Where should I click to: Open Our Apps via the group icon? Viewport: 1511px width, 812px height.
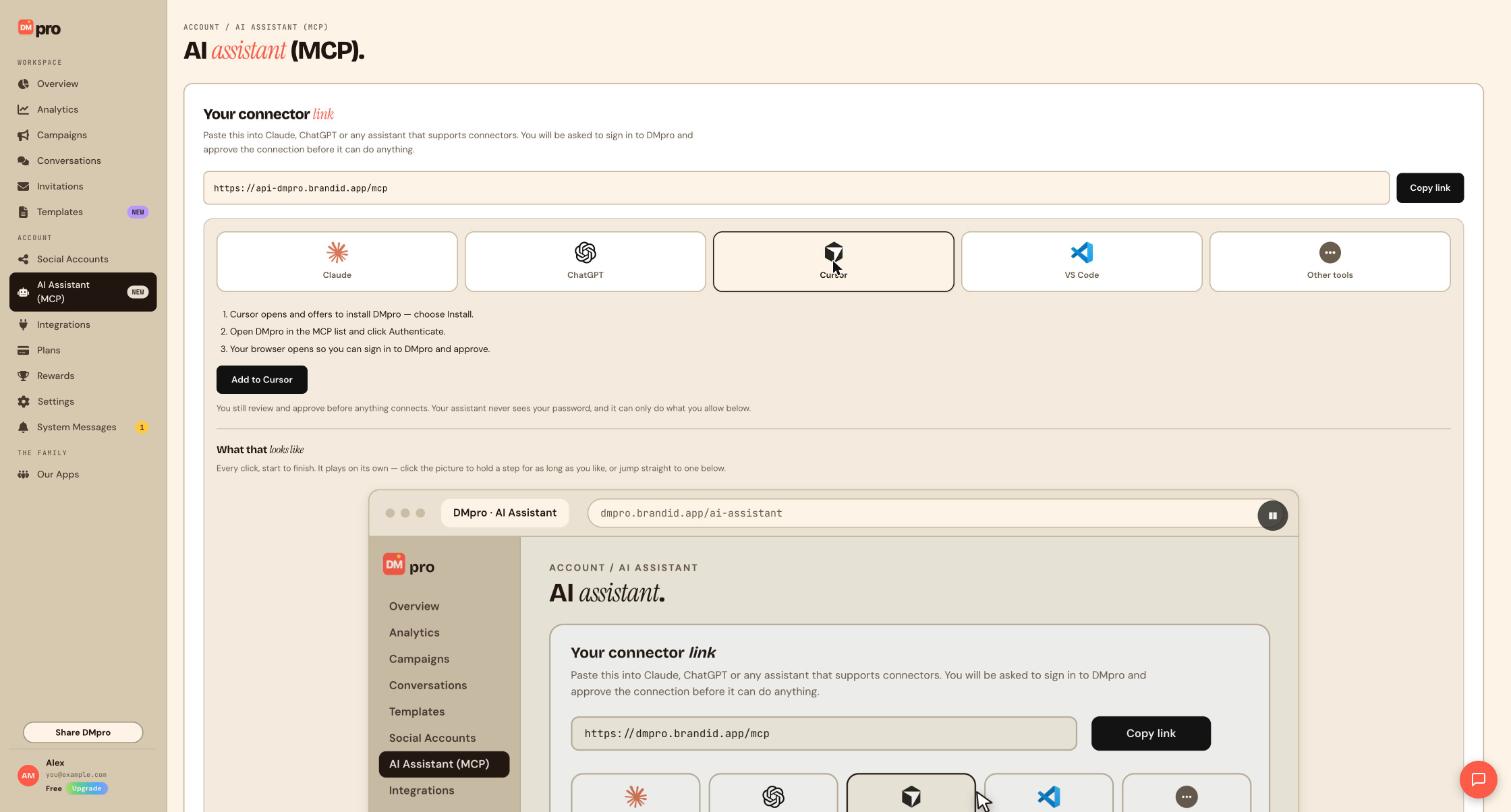click(23, 475)
